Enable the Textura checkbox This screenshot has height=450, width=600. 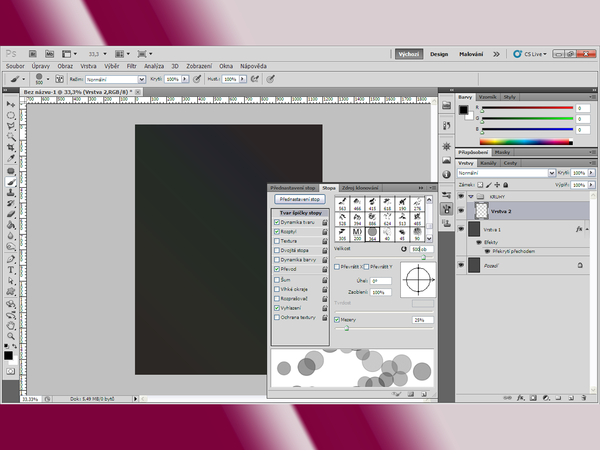click(277, 241)
